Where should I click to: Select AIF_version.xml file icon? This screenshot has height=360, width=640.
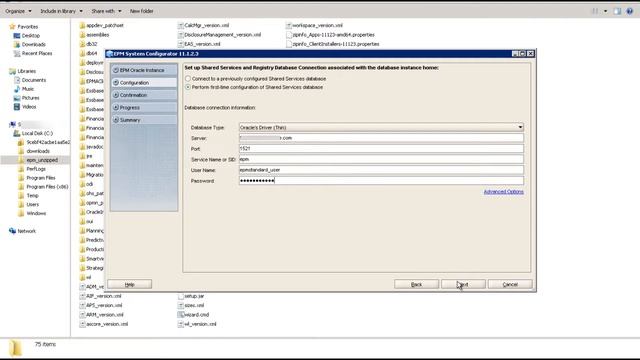(x=82, y=296)
